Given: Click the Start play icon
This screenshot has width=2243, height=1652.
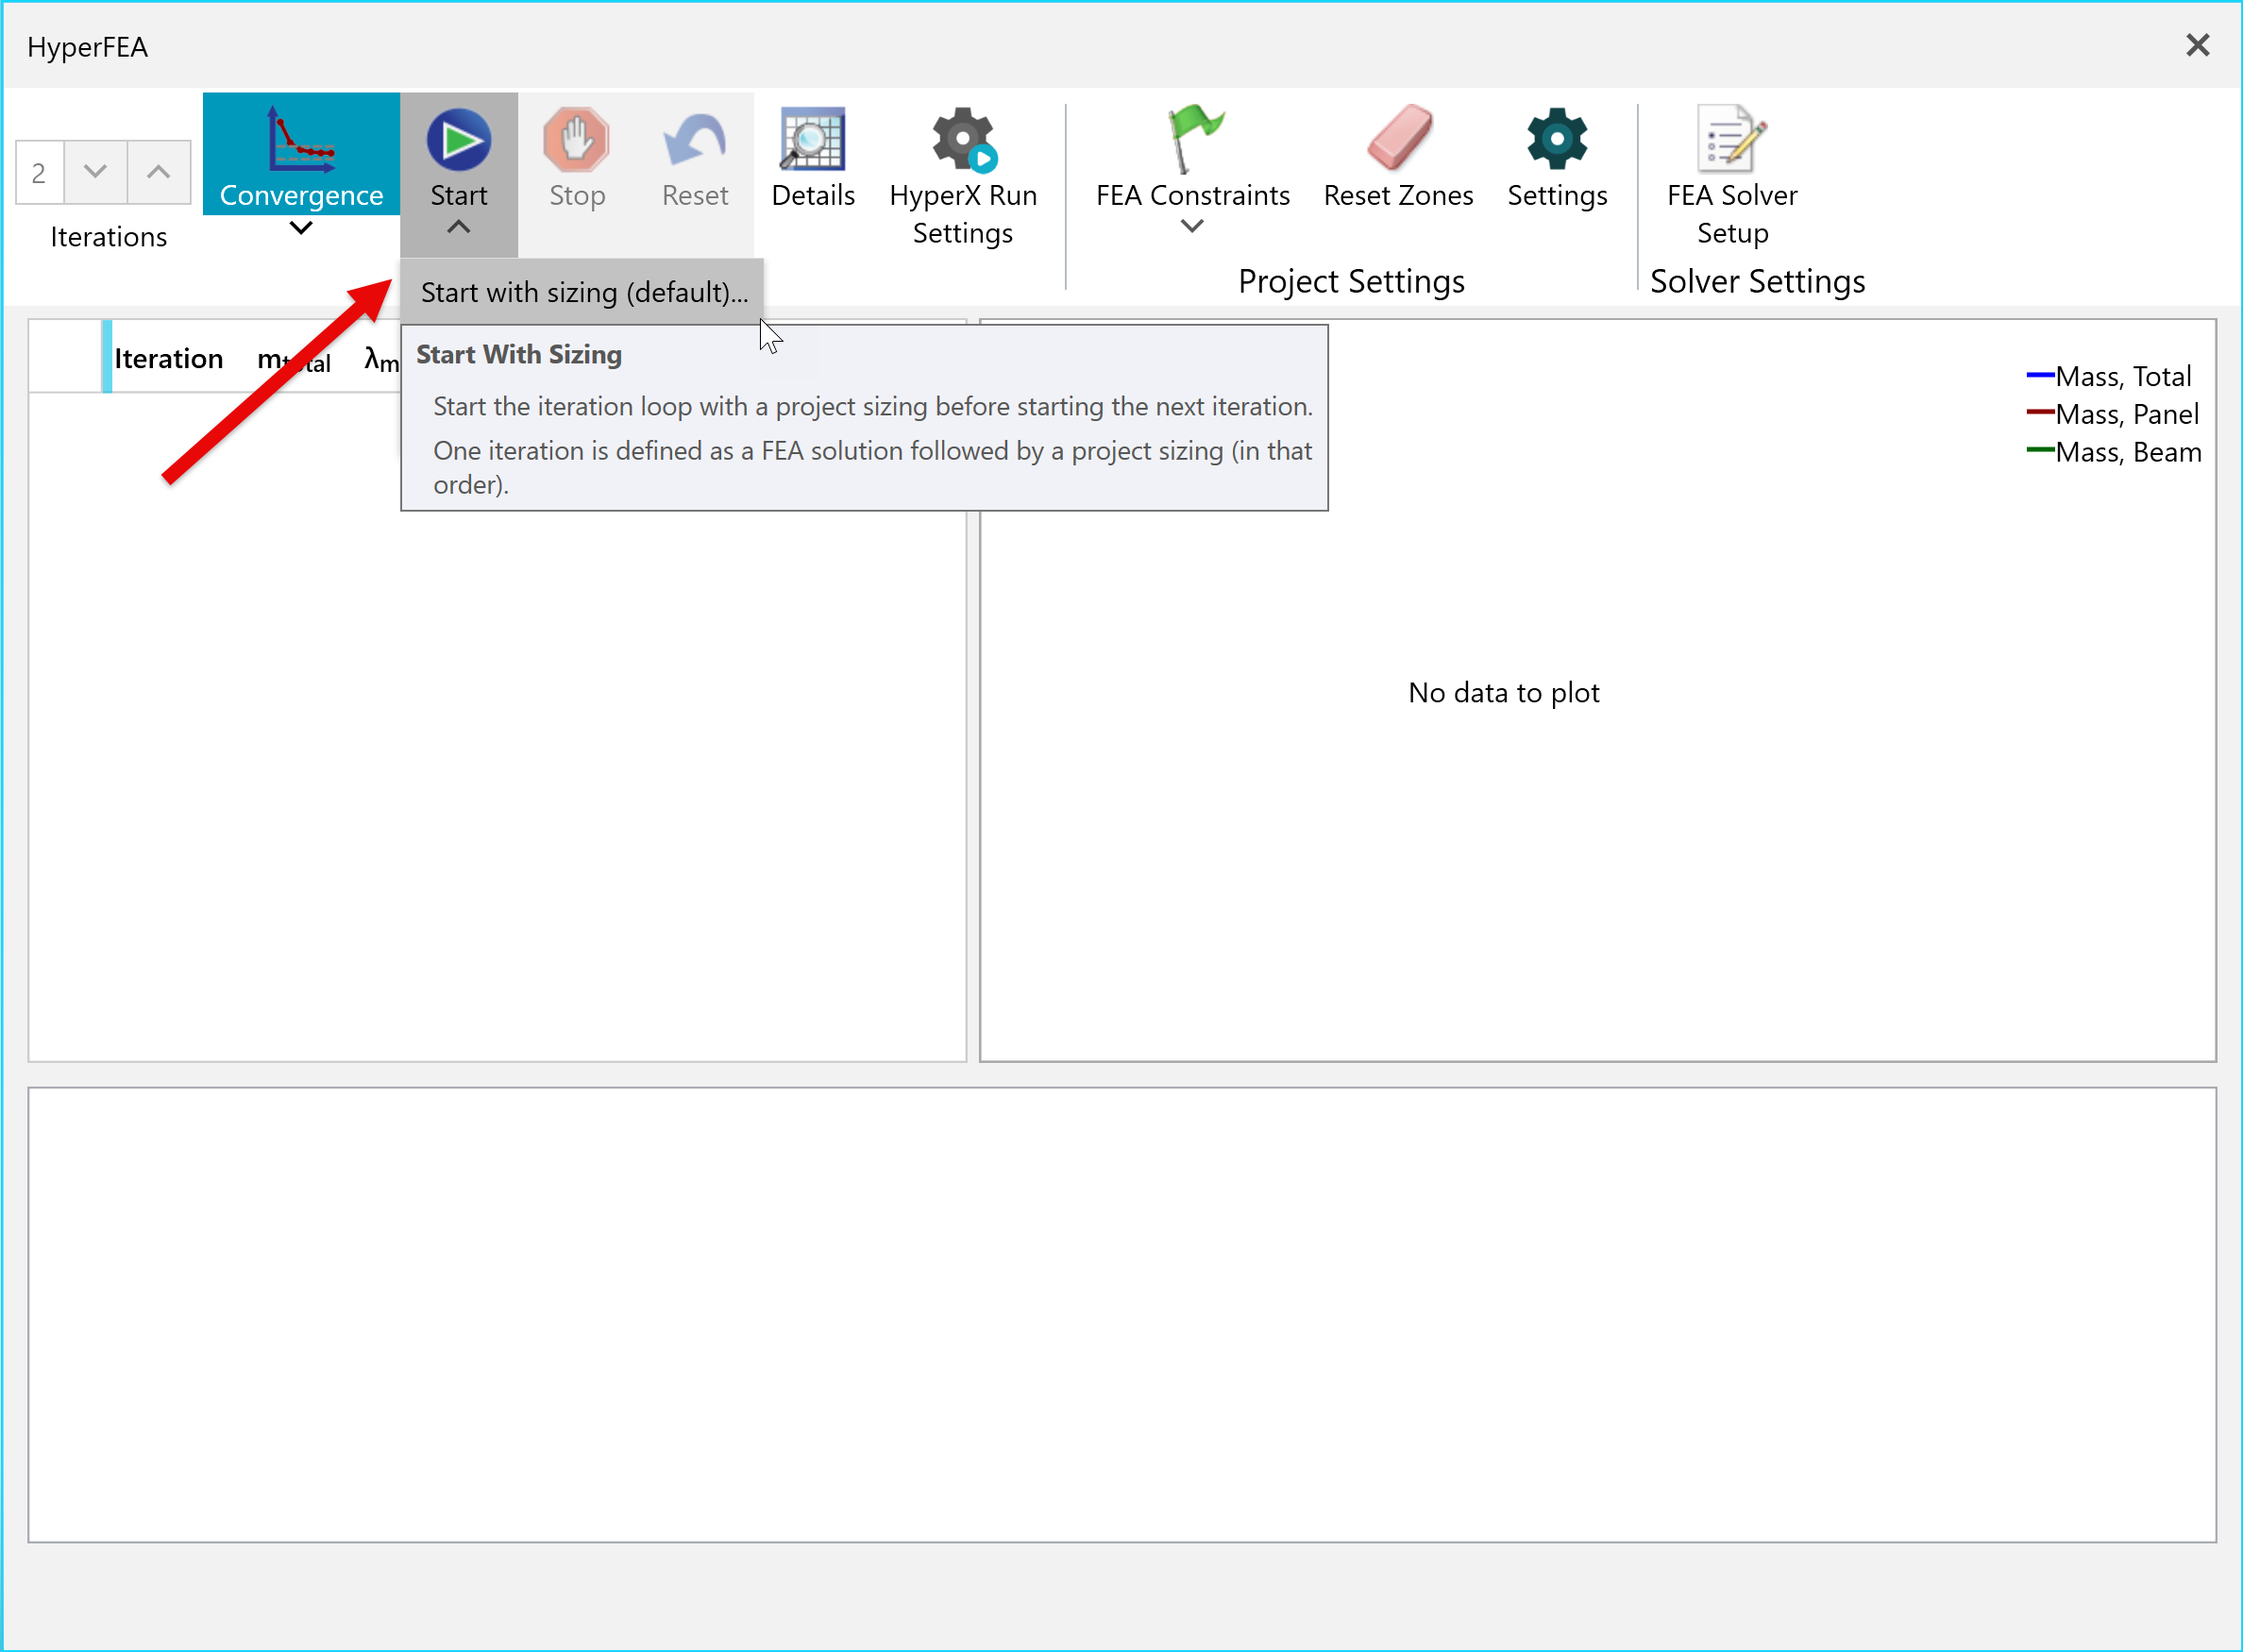Looking at the screenshot, I should [458, 139].
